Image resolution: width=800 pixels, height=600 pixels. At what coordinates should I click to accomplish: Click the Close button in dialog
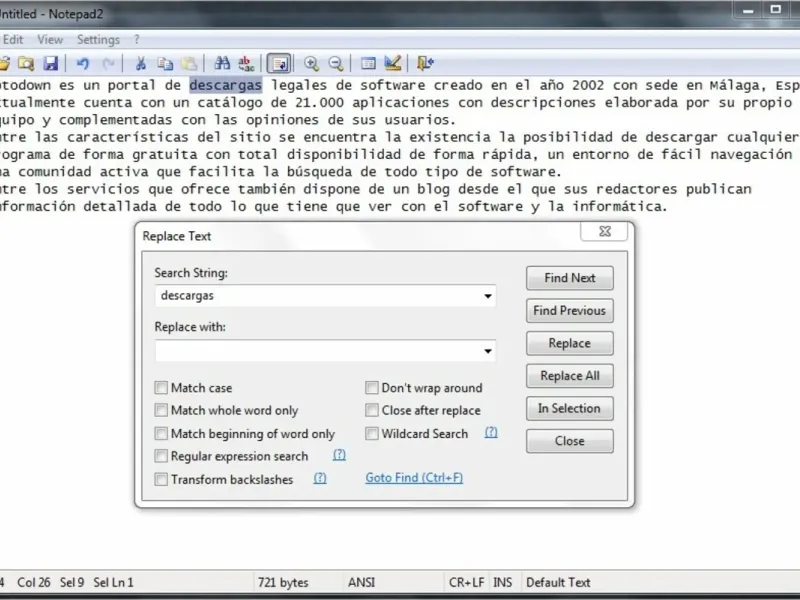569,441
